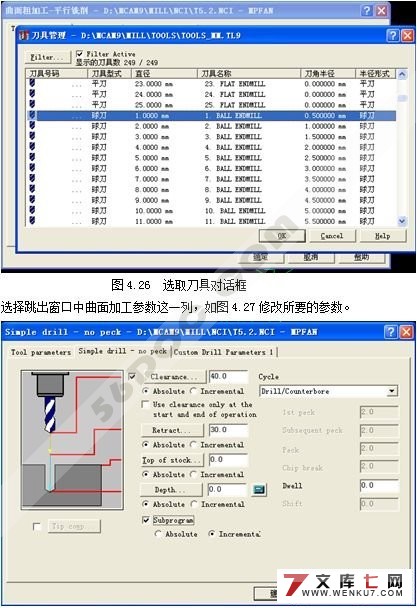This screenshot has width=417, height=608.
Task: Click tool icon of the 5. BALL ENDMILL row
Action: 32,157
